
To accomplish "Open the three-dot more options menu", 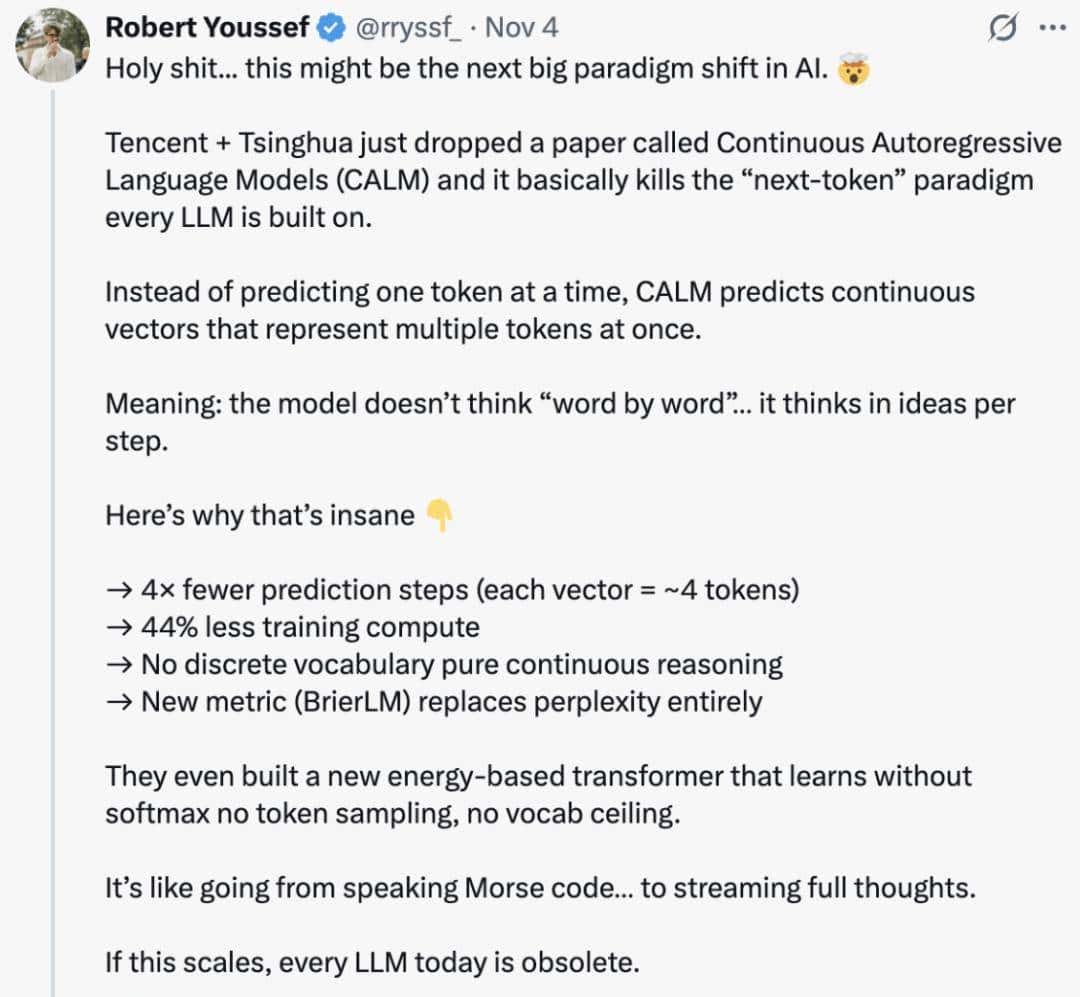I will [1053, 29].
